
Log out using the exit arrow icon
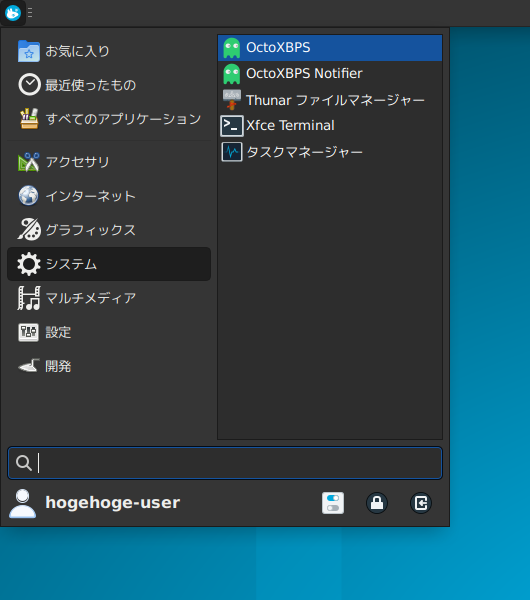pyautogui.click(x=421, y=503)
